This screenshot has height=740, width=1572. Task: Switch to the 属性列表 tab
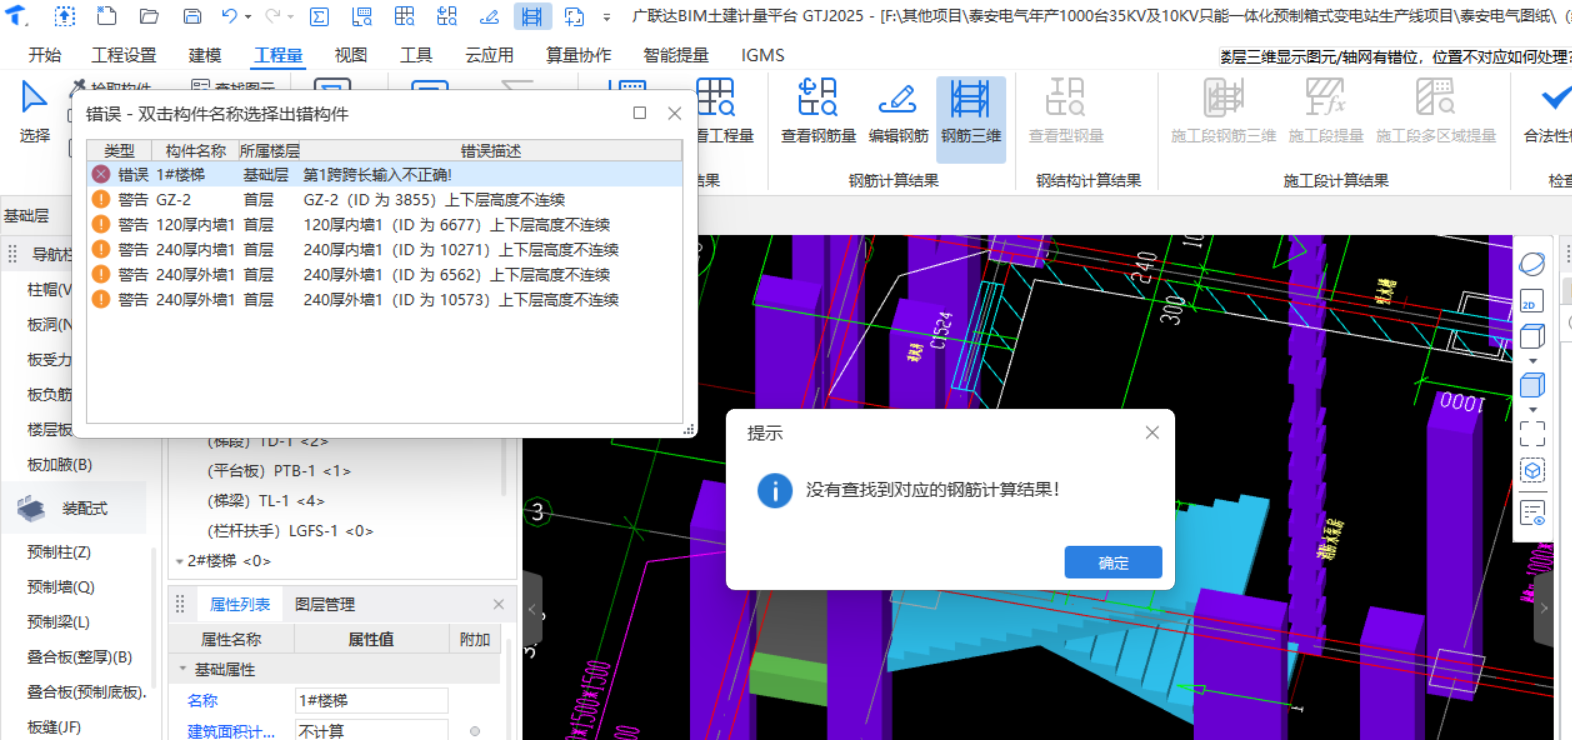pos(240,604)
